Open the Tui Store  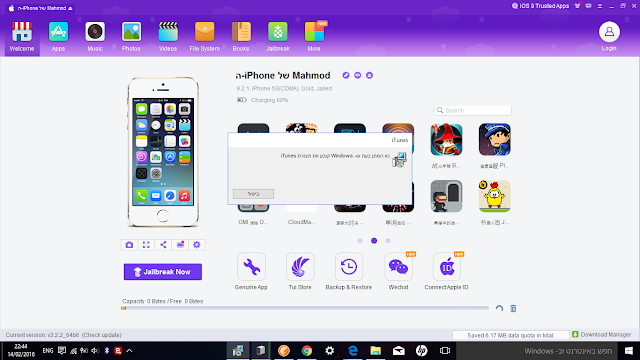pyautogui.click(x=300, y=271)
